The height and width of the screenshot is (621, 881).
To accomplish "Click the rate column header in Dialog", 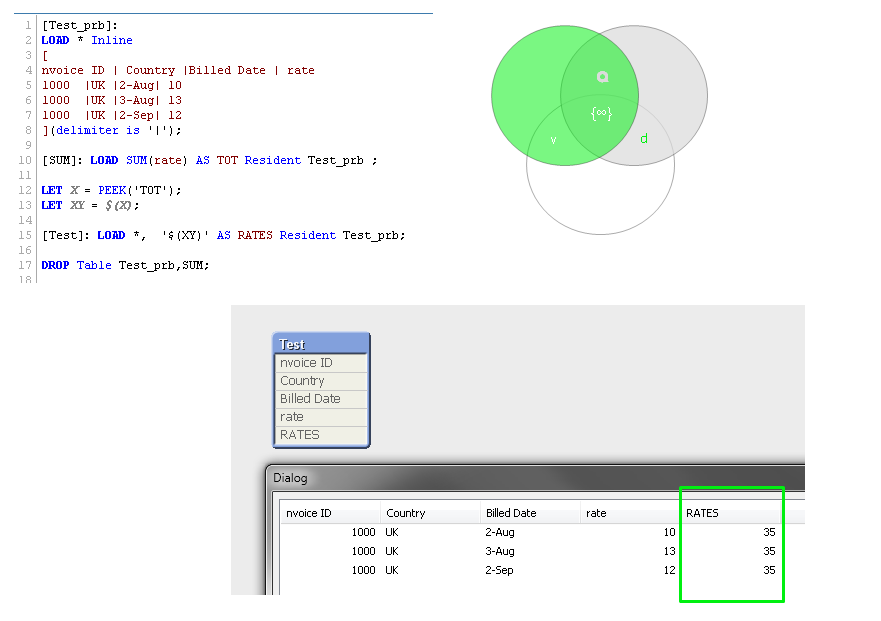I will pyautogui.click(x=597, y=513).
